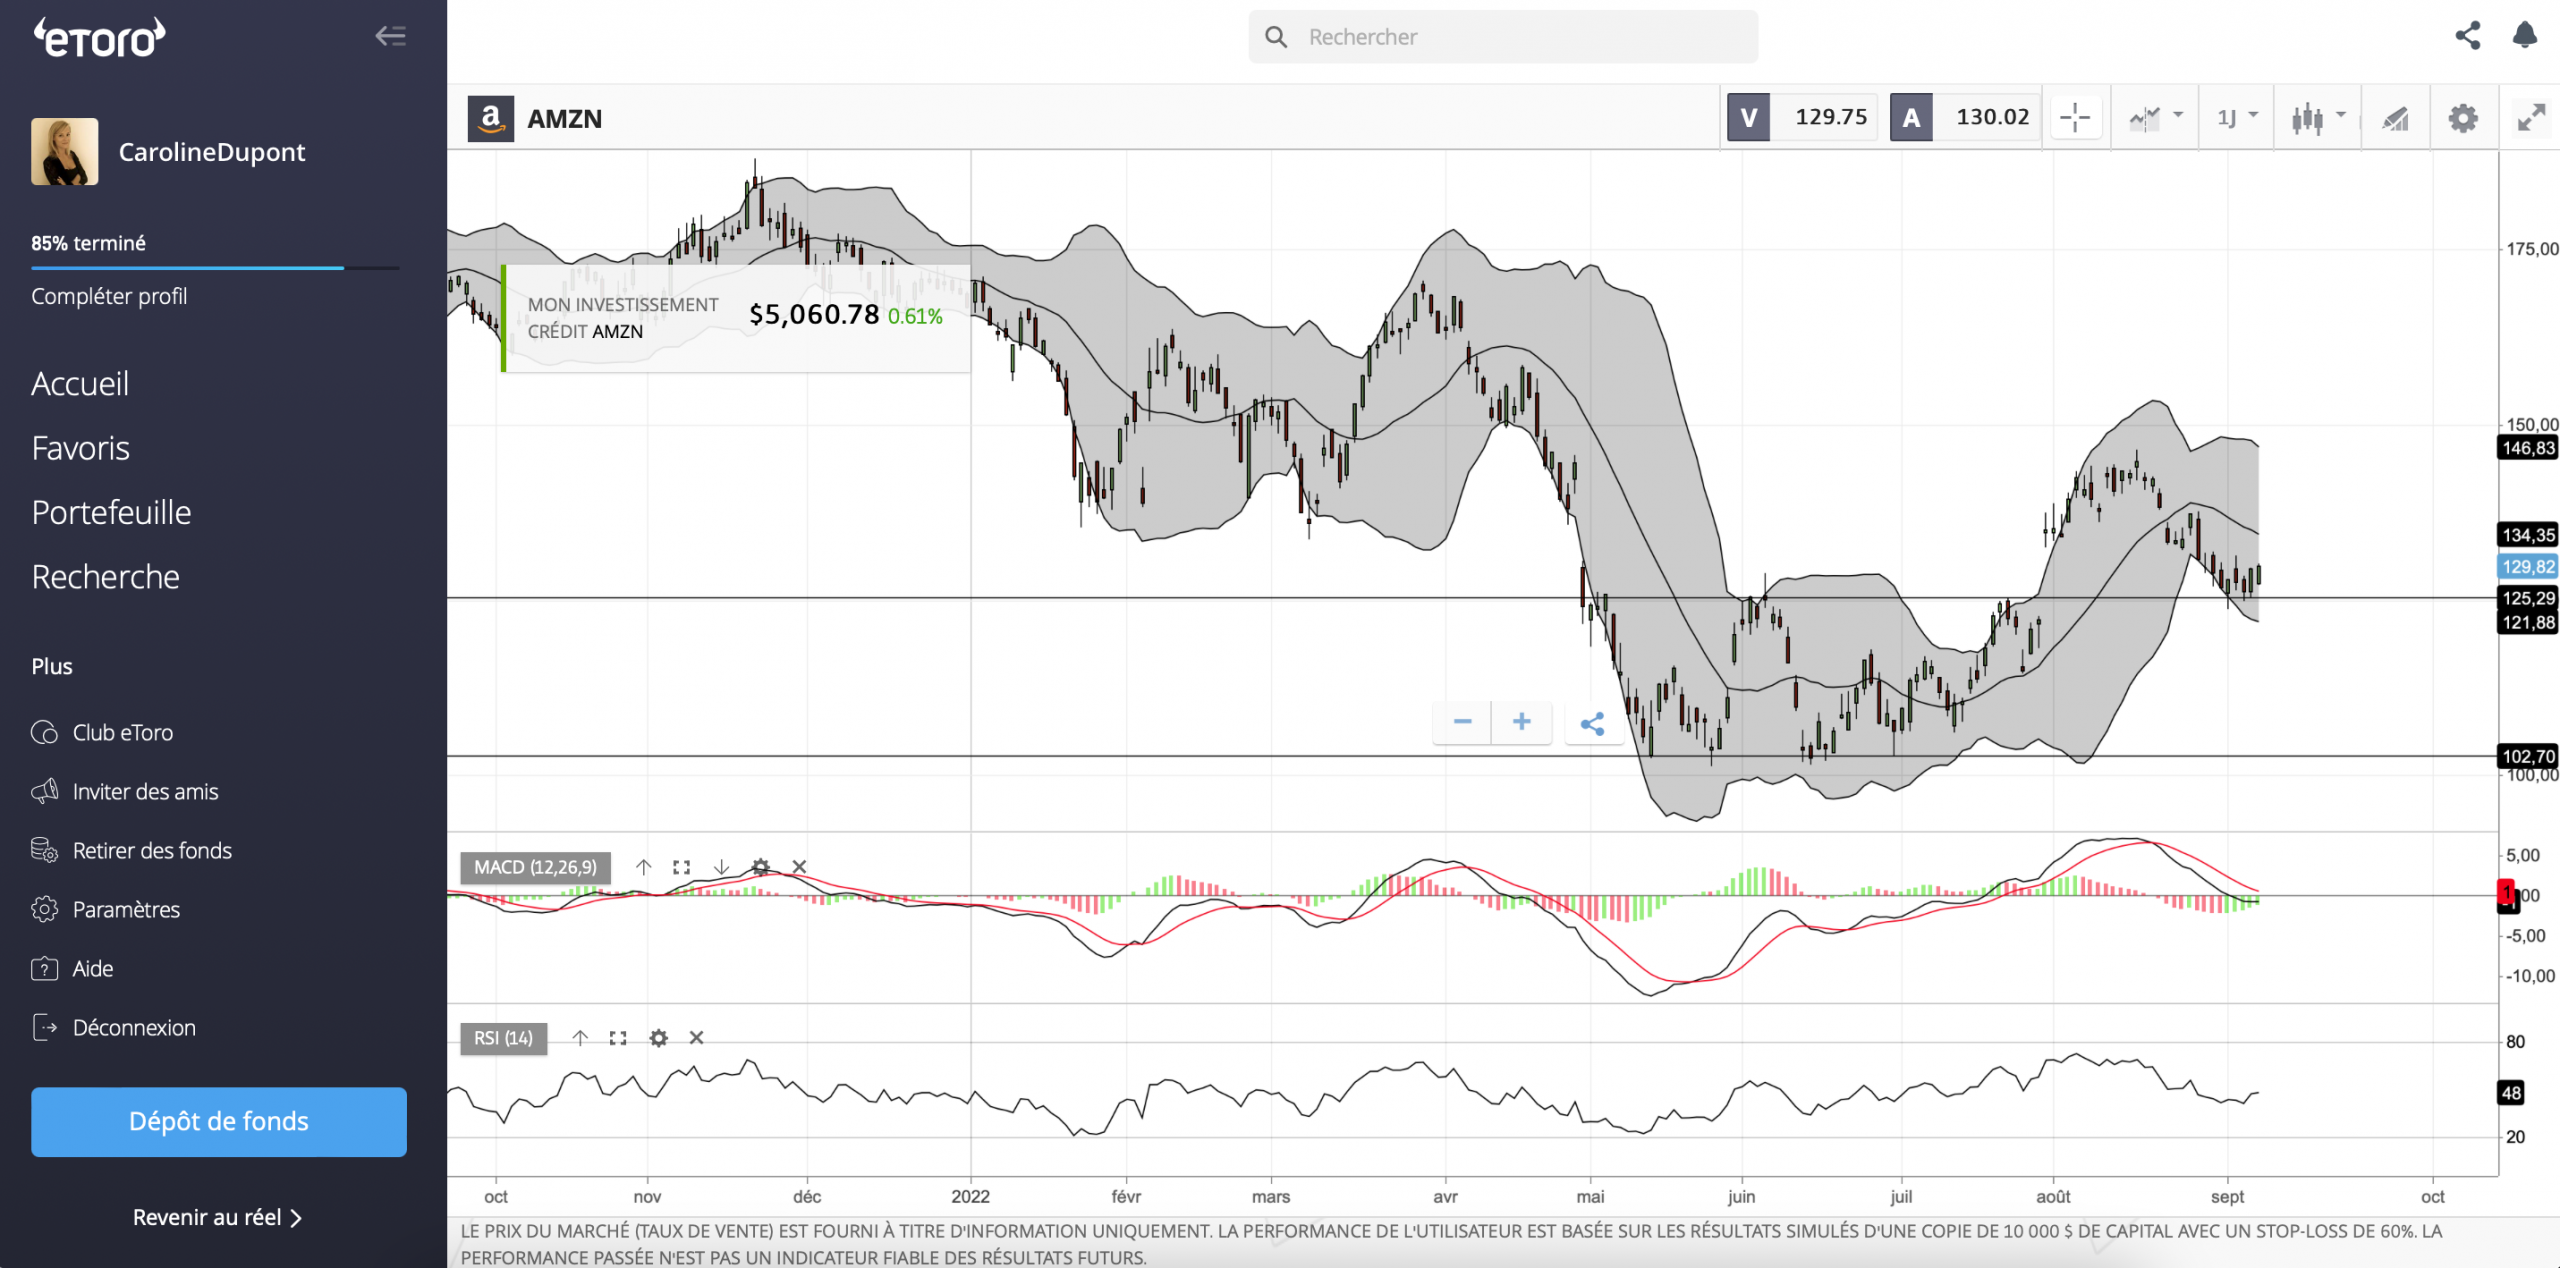The height and width of the screenshot is (1268, 2560).
Task: Click the MON INVESTISSEMENT label
Action: point(623,304)
